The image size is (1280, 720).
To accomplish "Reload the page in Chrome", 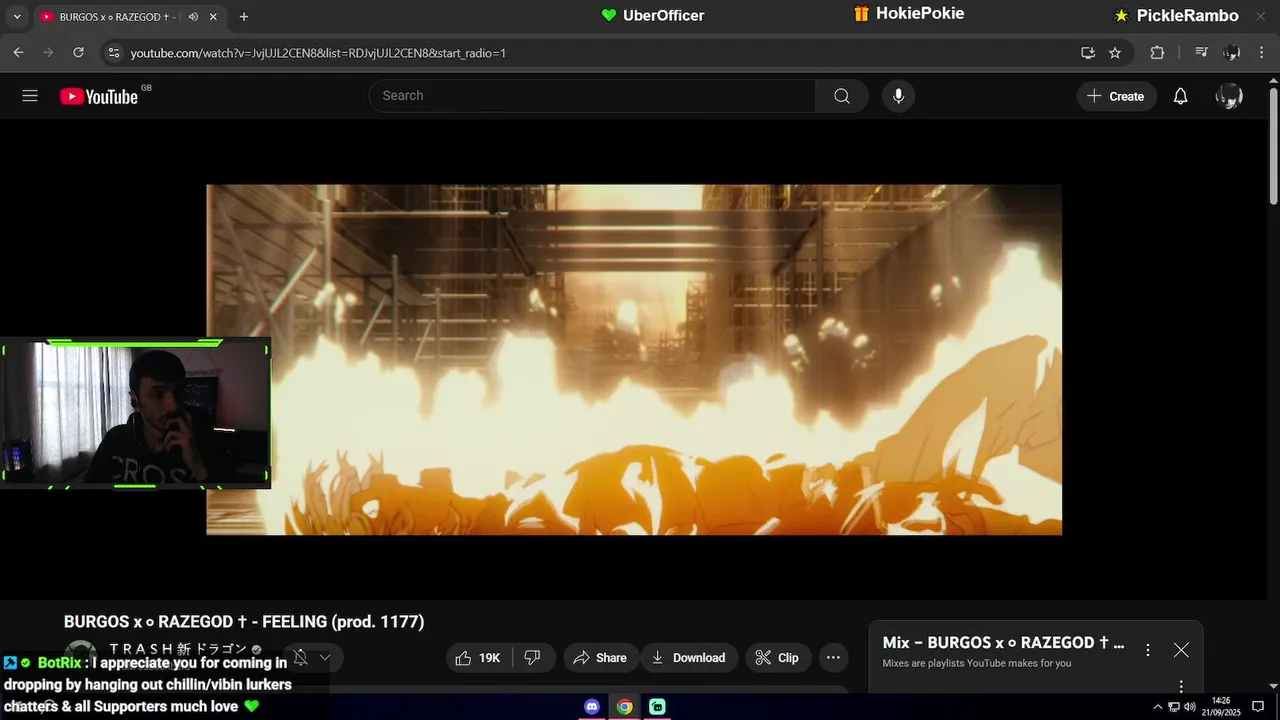I will (x=78, y=53).
